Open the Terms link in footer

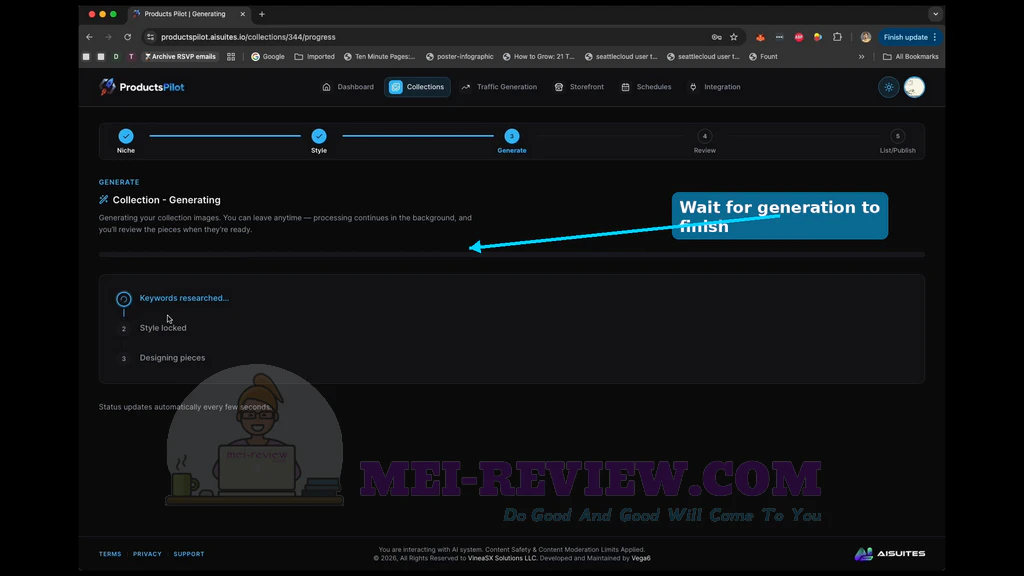[x=110, y=554]
